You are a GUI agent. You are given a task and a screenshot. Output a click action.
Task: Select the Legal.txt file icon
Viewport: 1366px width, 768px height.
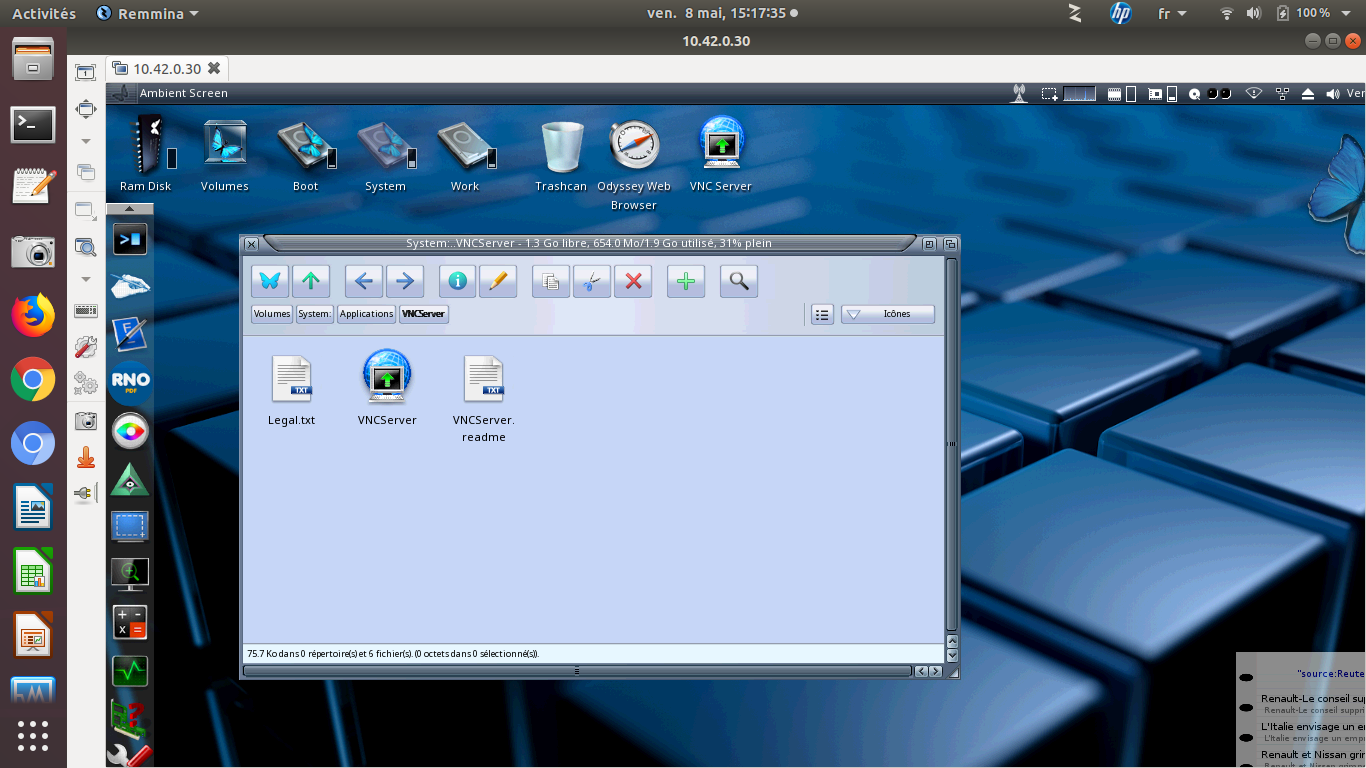(x=292, y=380)
